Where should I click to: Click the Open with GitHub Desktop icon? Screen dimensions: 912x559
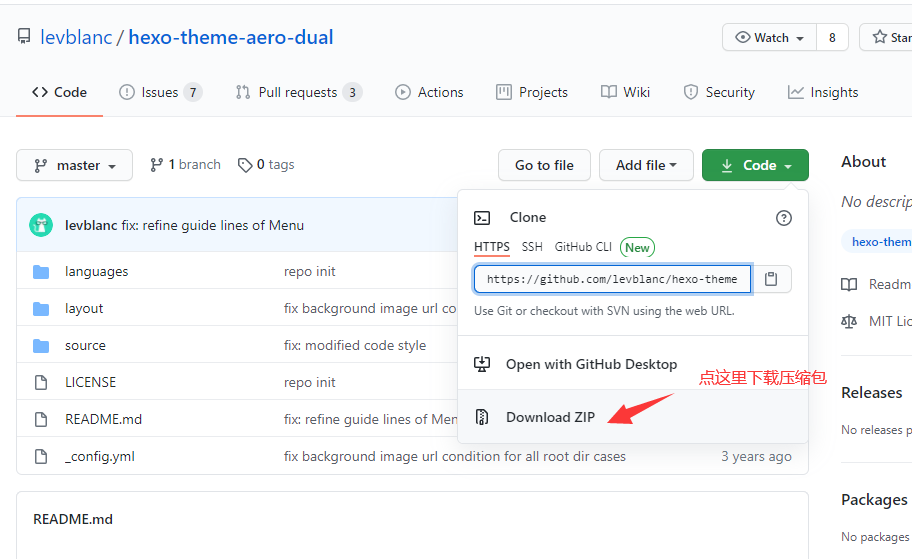pos(482,364)
